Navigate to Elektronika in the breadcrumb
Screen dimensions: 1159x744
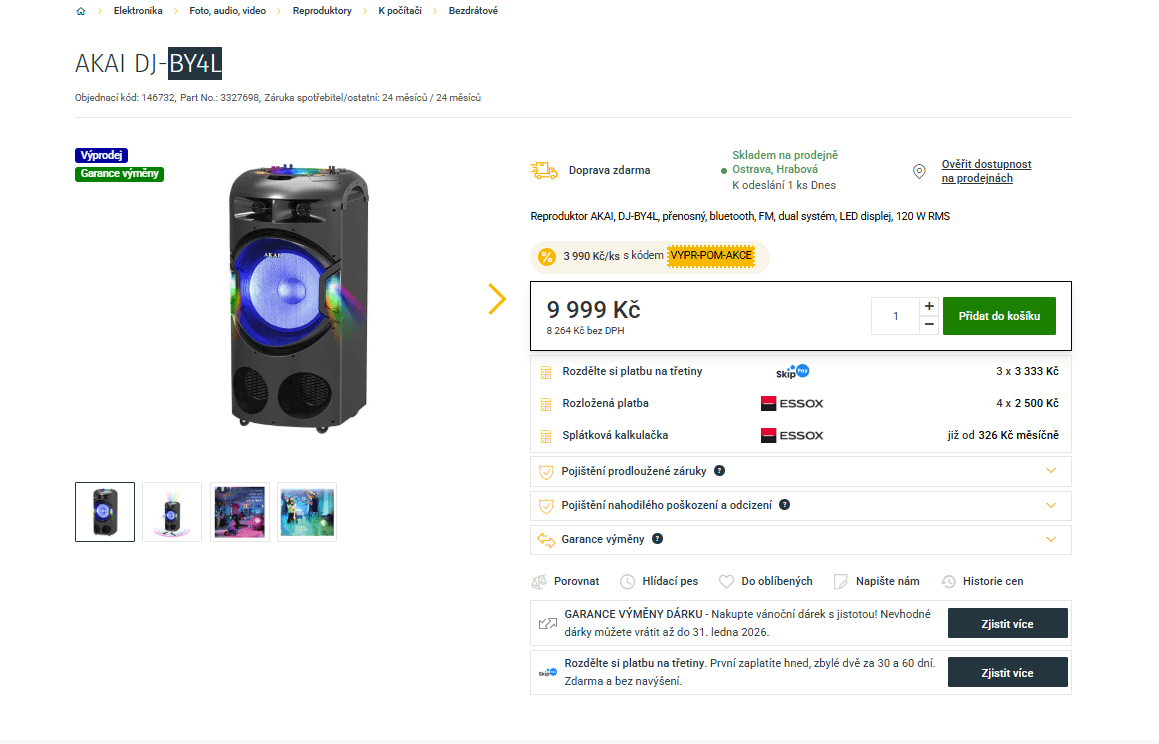point(137,11)
